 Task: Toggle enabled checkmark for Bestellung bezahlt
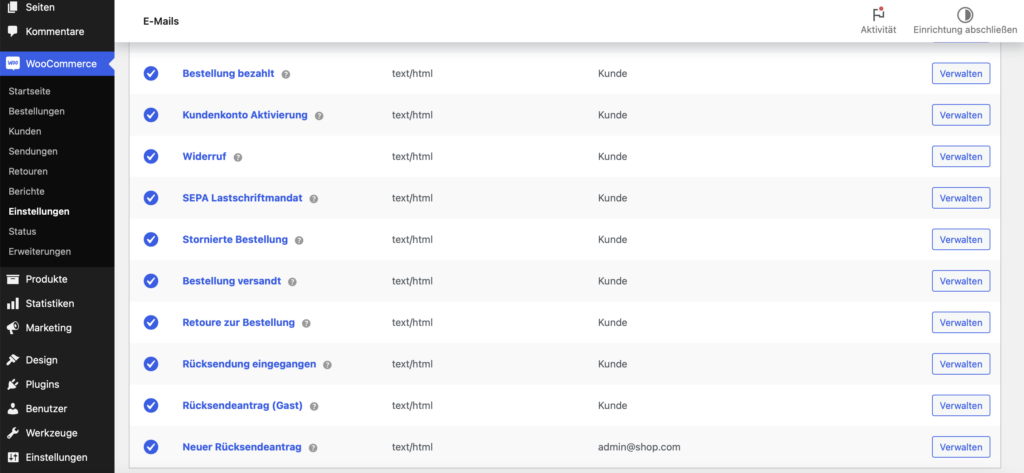pos(151,74)
